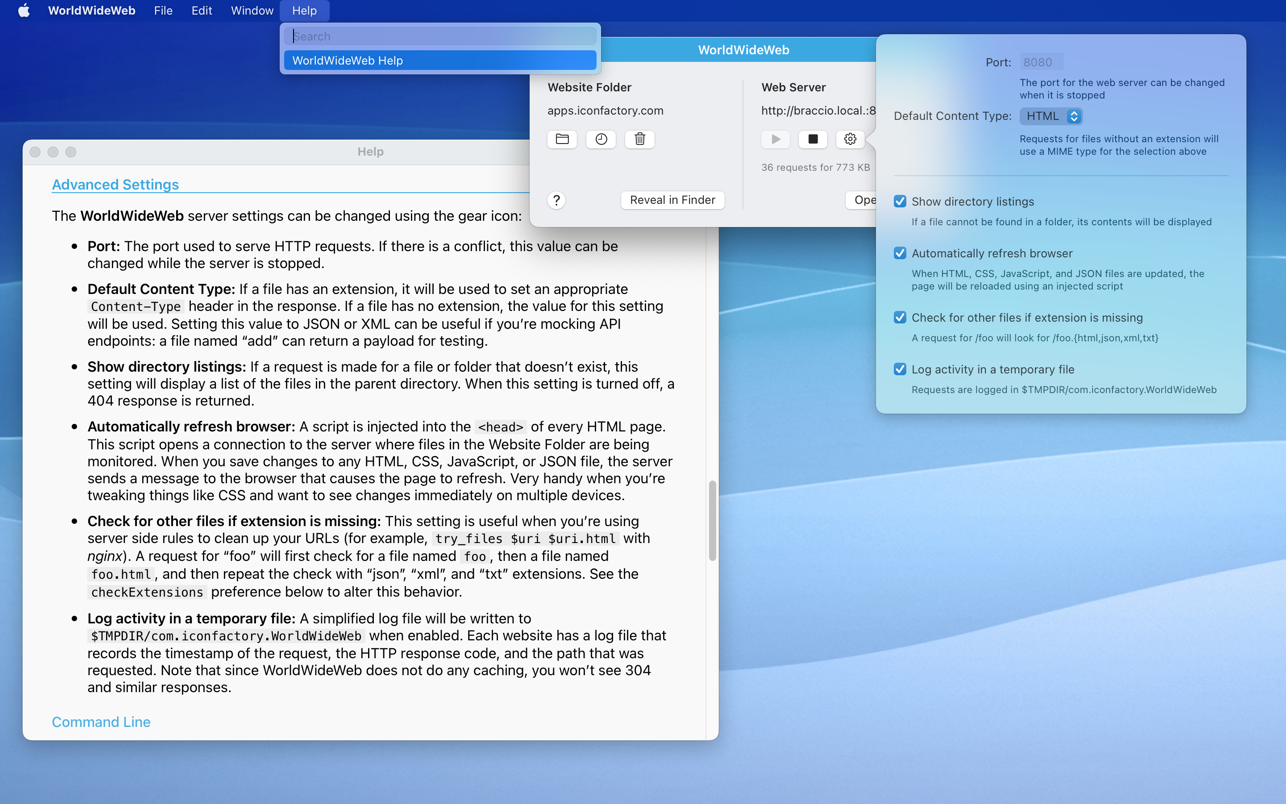Open the Apple menu

[x=23, y=11]
